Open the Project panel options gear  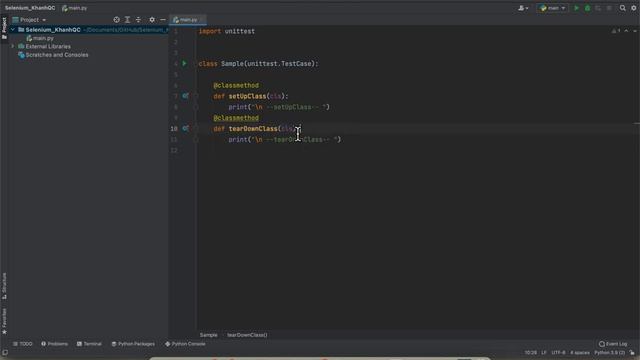point(152,20)
